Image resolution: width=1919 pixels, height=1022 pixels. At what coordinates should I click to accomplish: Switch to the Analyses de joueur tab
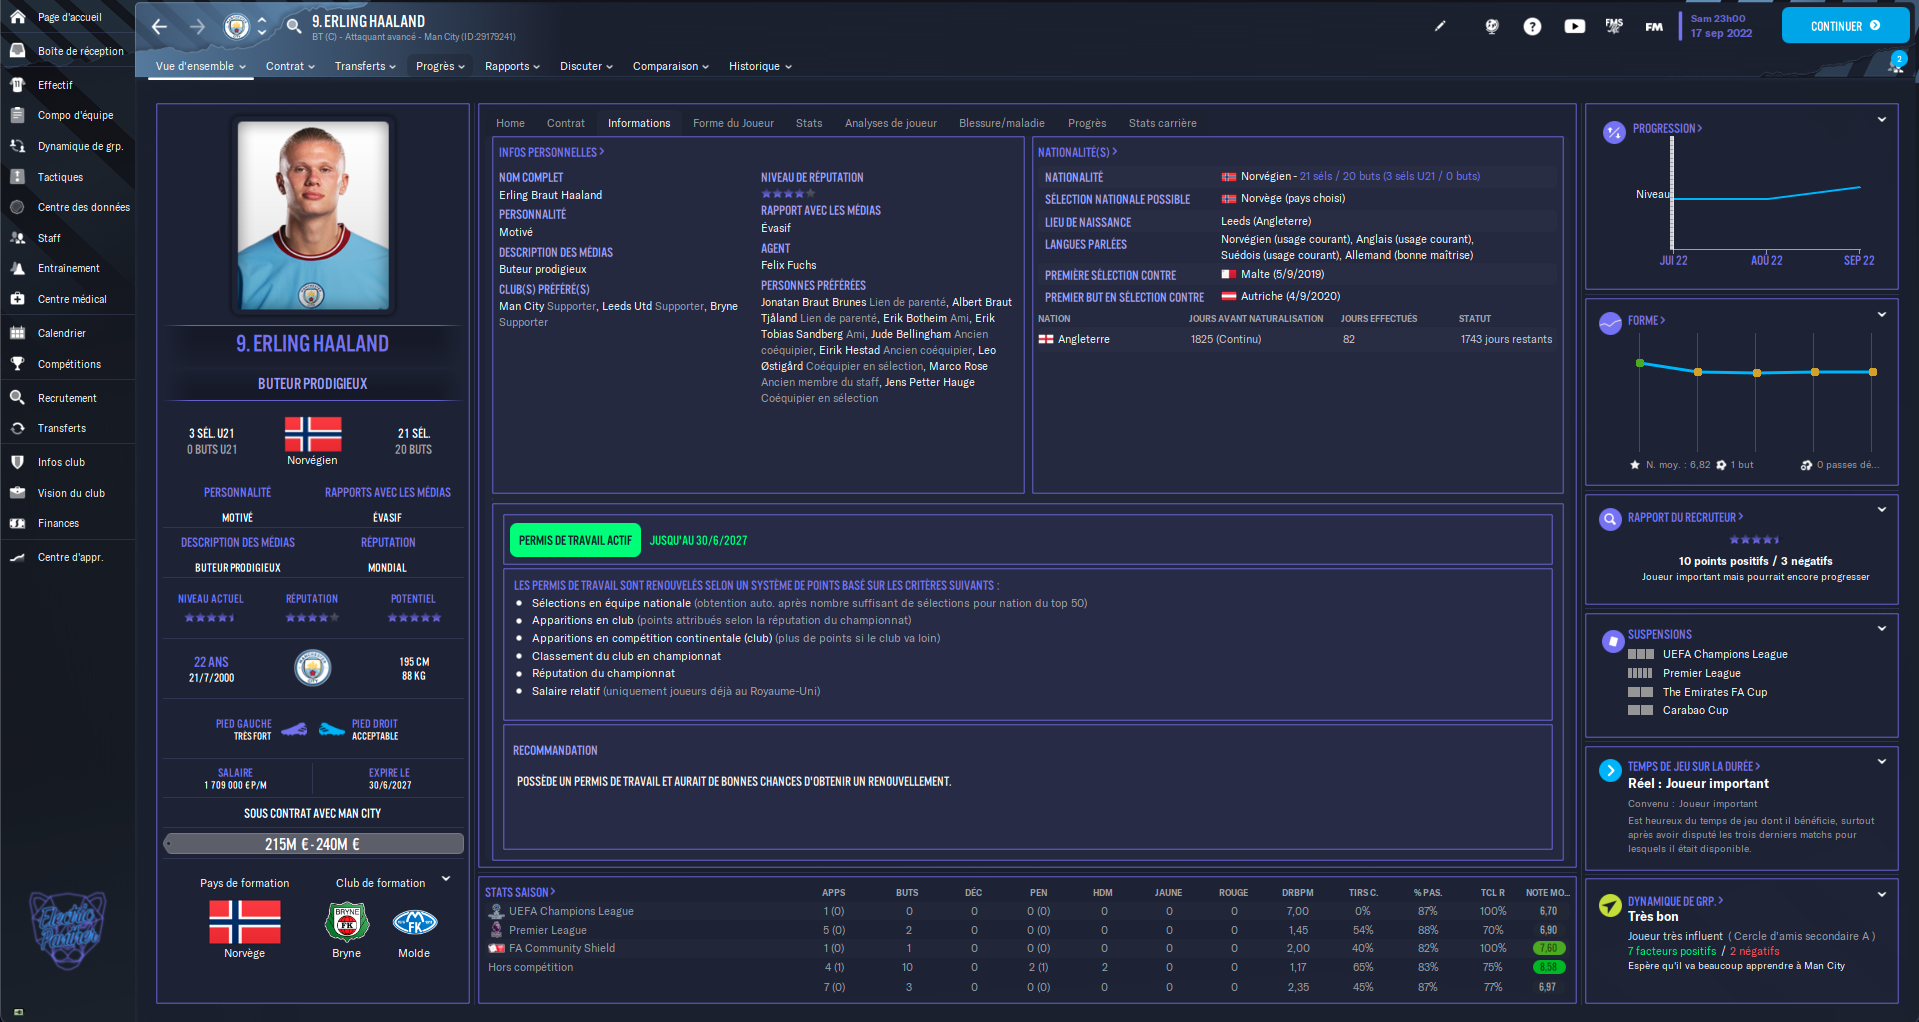click(891, 123)
